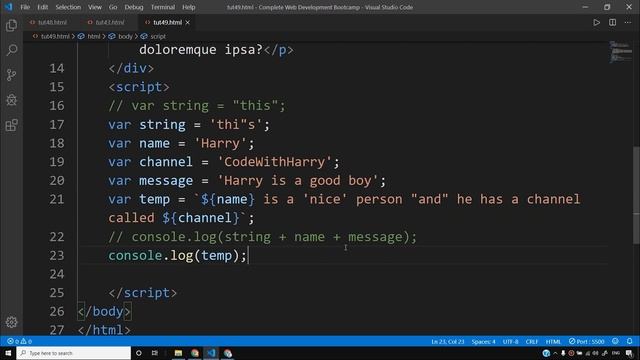Image resolution: width=640 pixels, height=360 pixels.
Task: Click the Windows taskbar search box
Action: (73, 353)
